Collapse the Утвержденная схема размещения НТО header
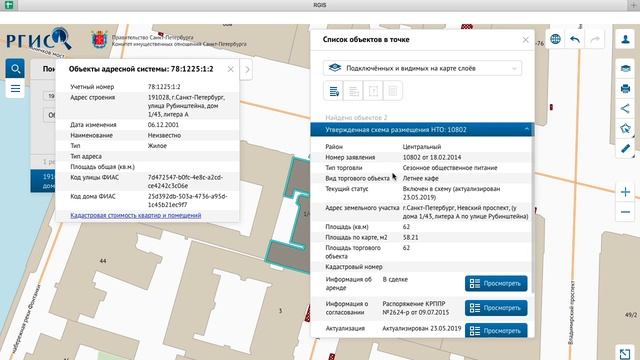 (422, 129)
